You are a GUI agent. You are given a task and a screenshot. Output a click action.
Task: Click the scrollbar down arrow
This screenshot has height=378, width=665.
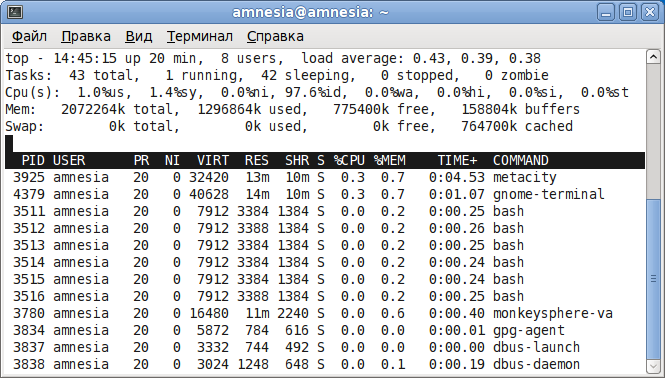coord(653,366)
